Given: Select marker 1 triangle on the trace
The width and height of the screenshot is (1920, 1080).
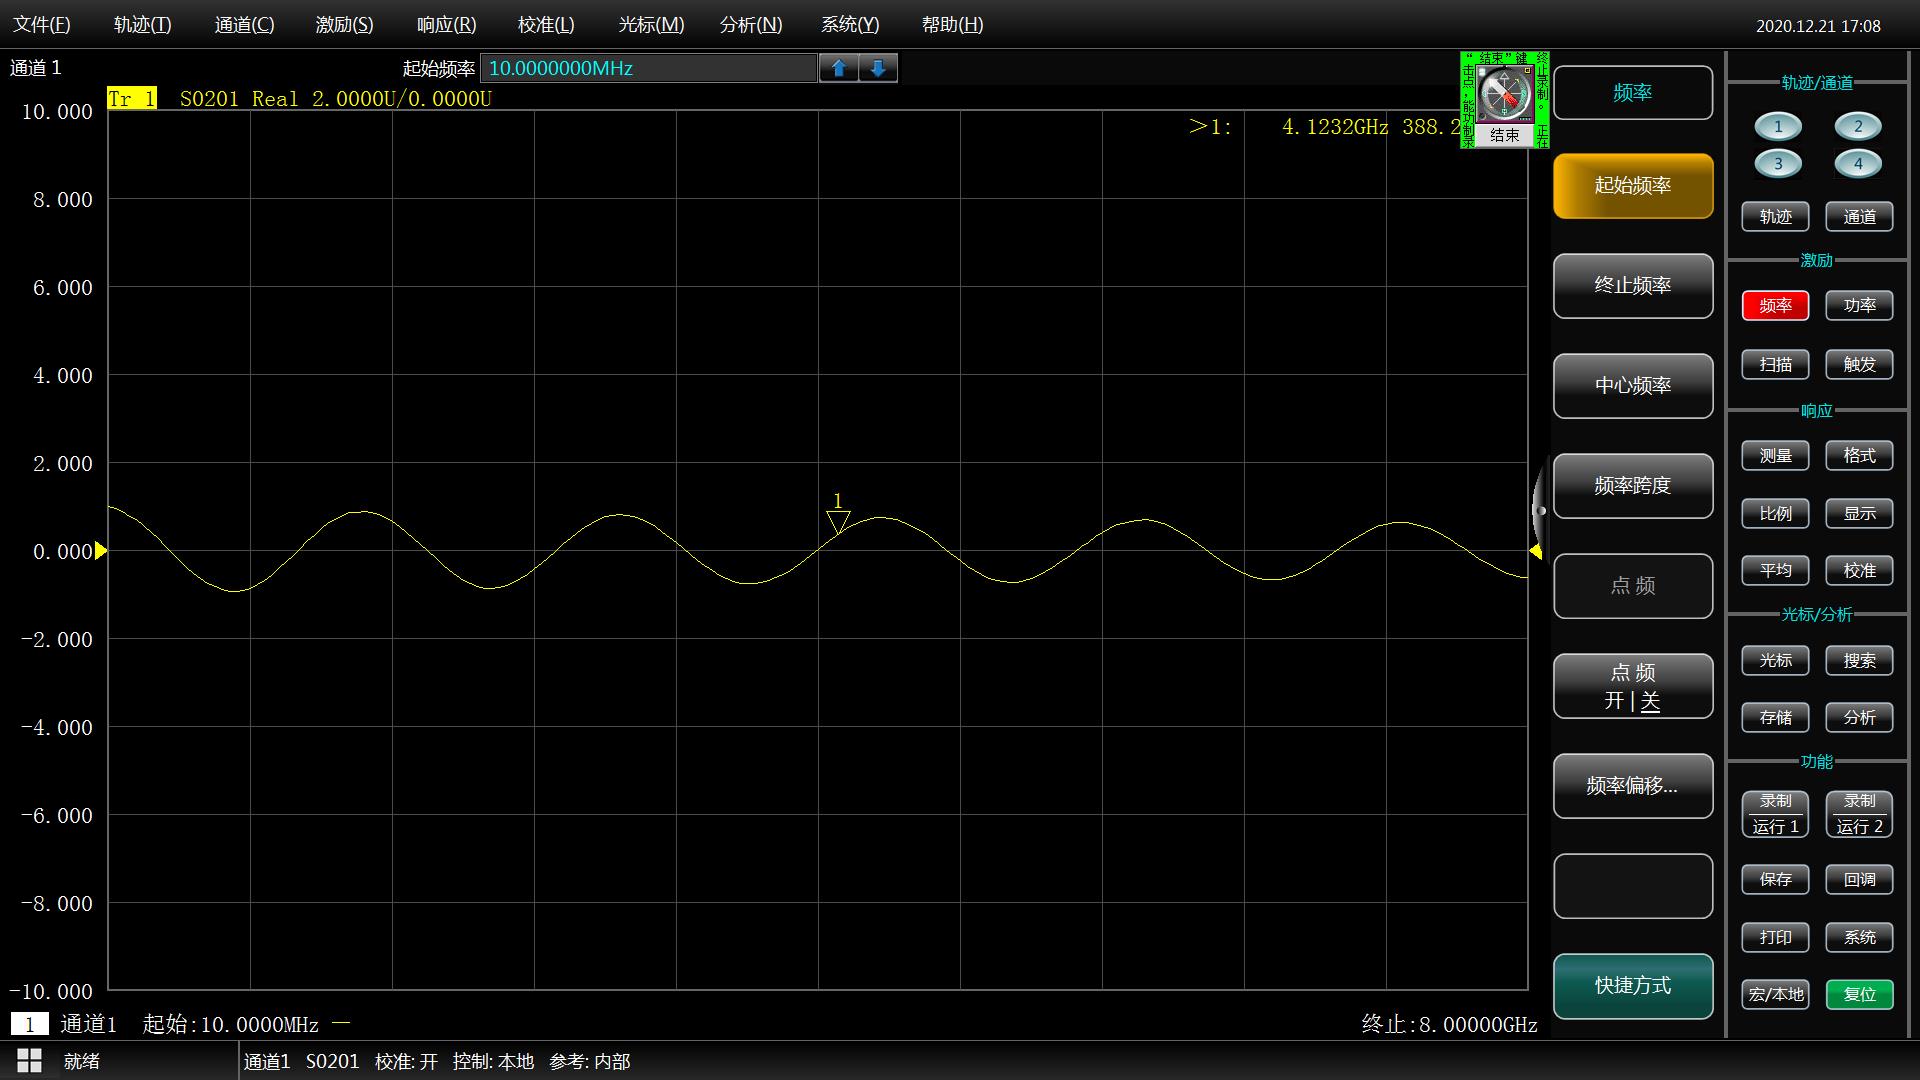Looking at the screenshot, I should point(838,522).
